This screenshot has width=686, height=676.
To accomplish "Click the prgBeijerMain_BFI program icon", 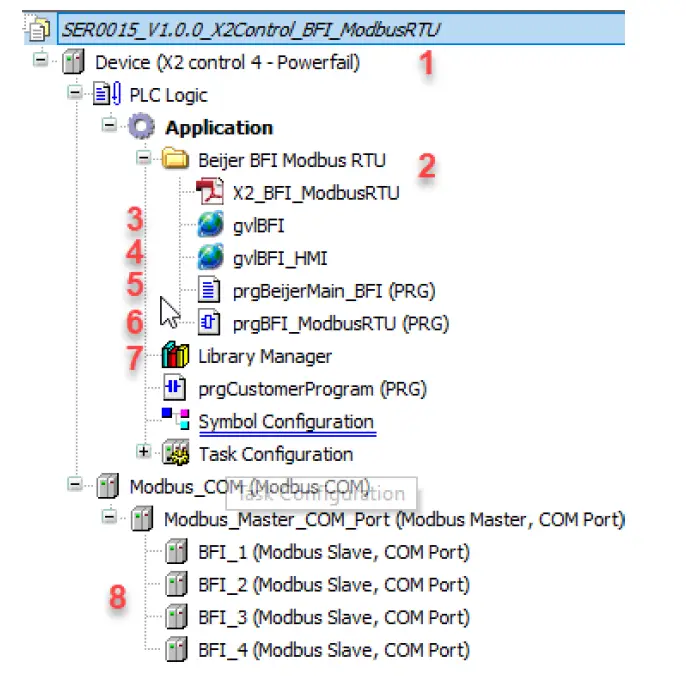I will 209,290.
